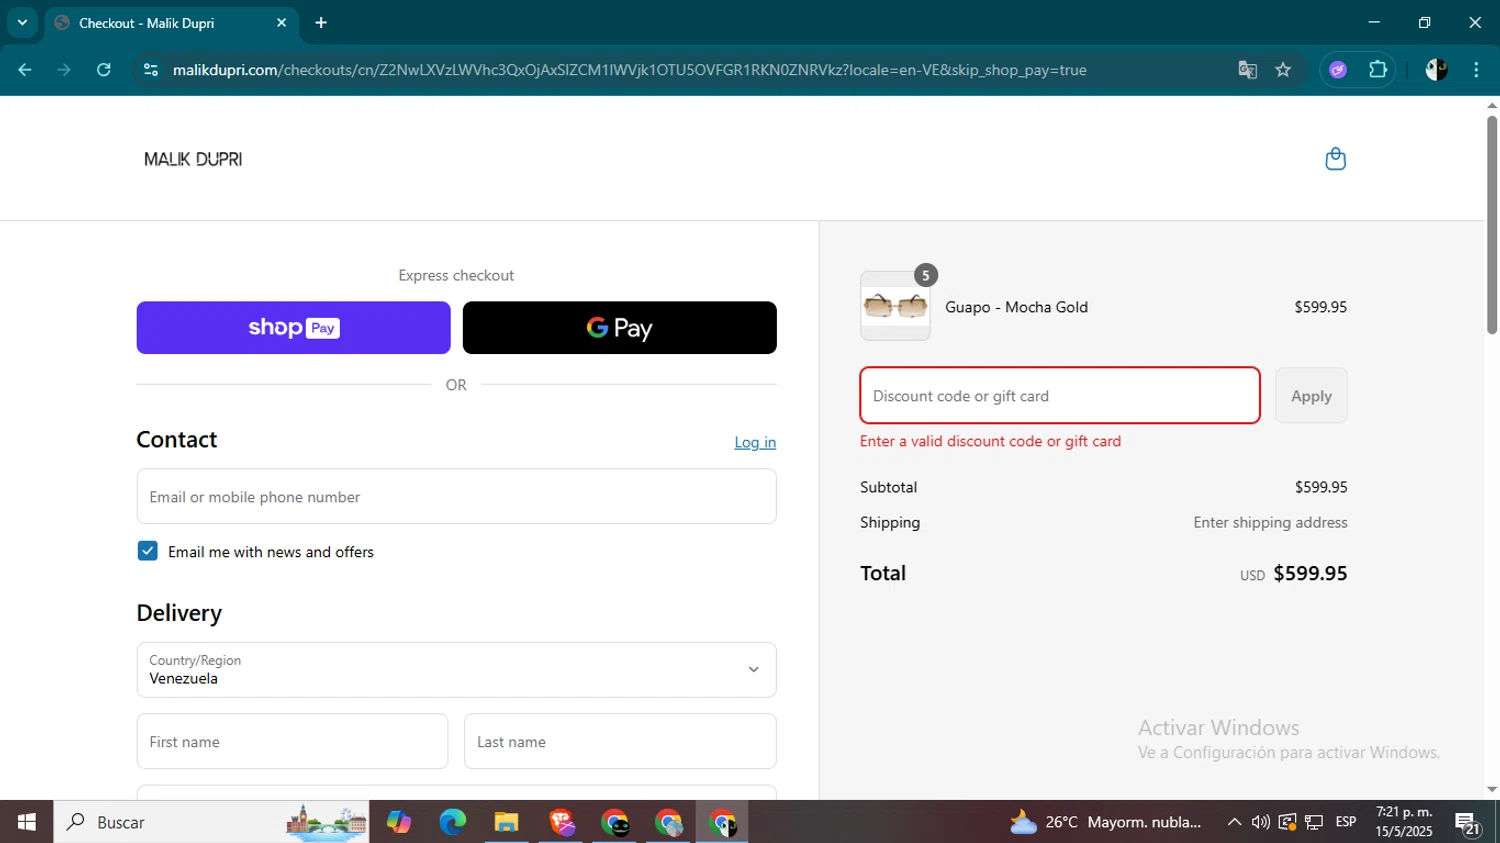
Task: Open site information icon in address bar
Action: (151, 70)
